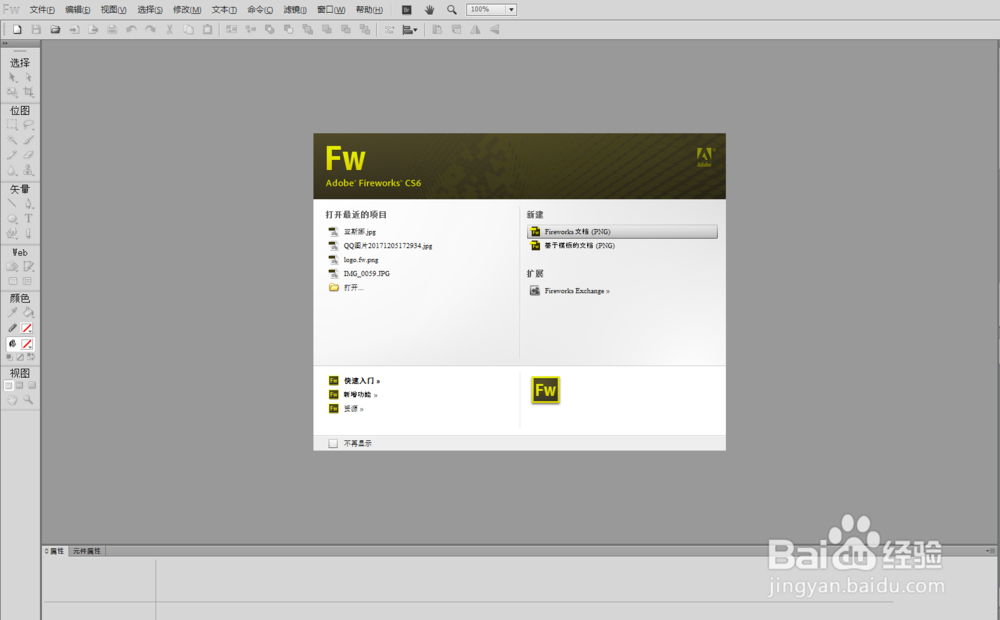The image size is (1000, 620).
Task: Toggle Full Screen with menus mode
Action: click(20, 385)
